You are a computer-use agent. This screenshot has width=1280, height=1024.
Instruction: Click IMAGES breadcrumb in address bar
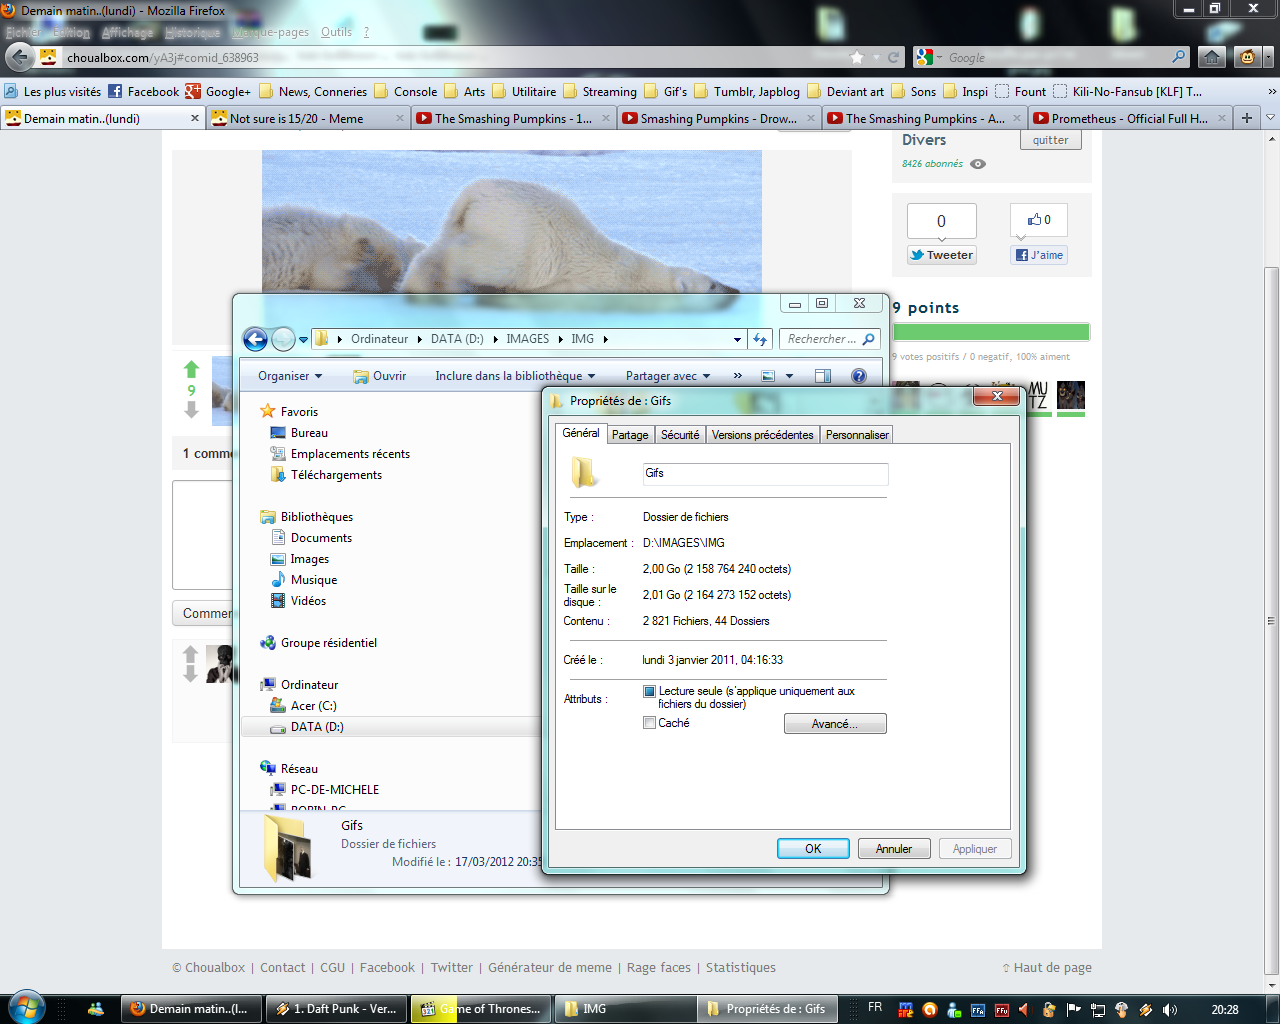click(527, 339)
